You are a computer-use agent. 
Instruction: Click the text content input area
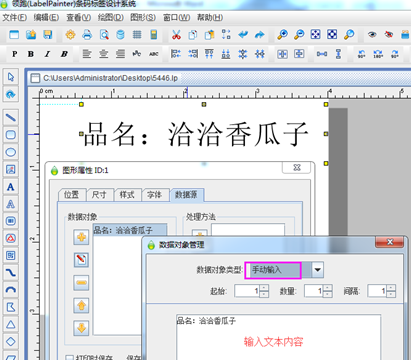[x=278, y=337]
